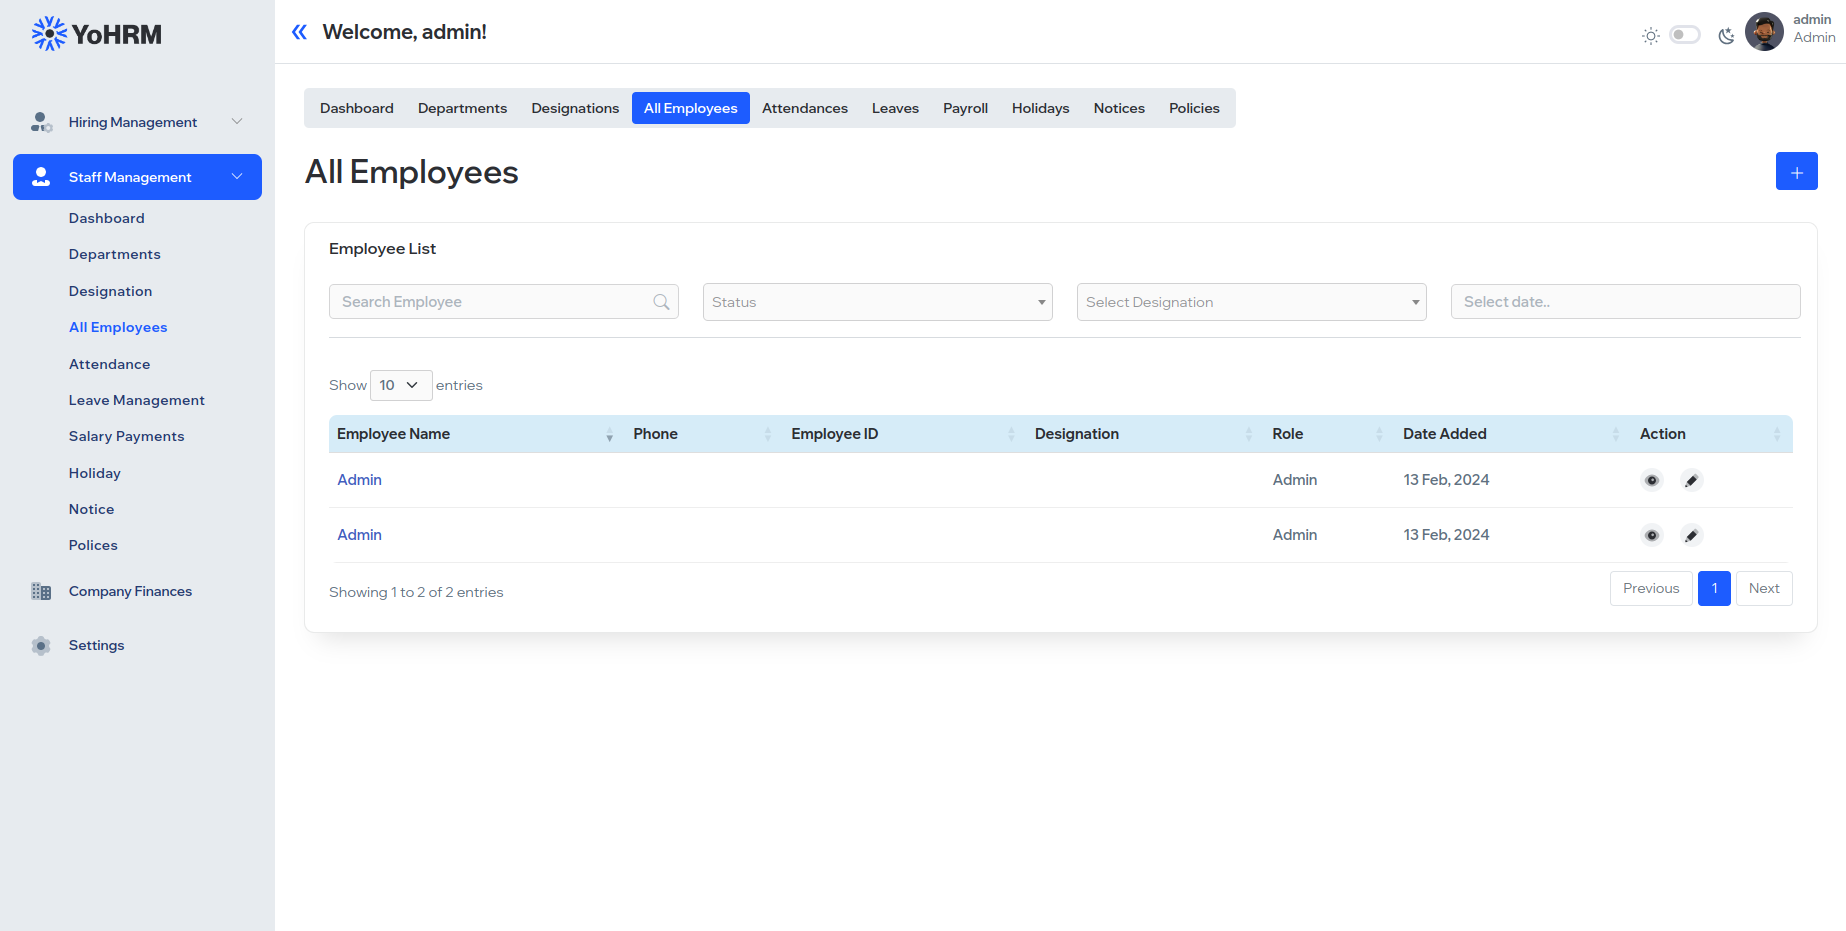Focus the Search Employee field

tap(504, 302)
